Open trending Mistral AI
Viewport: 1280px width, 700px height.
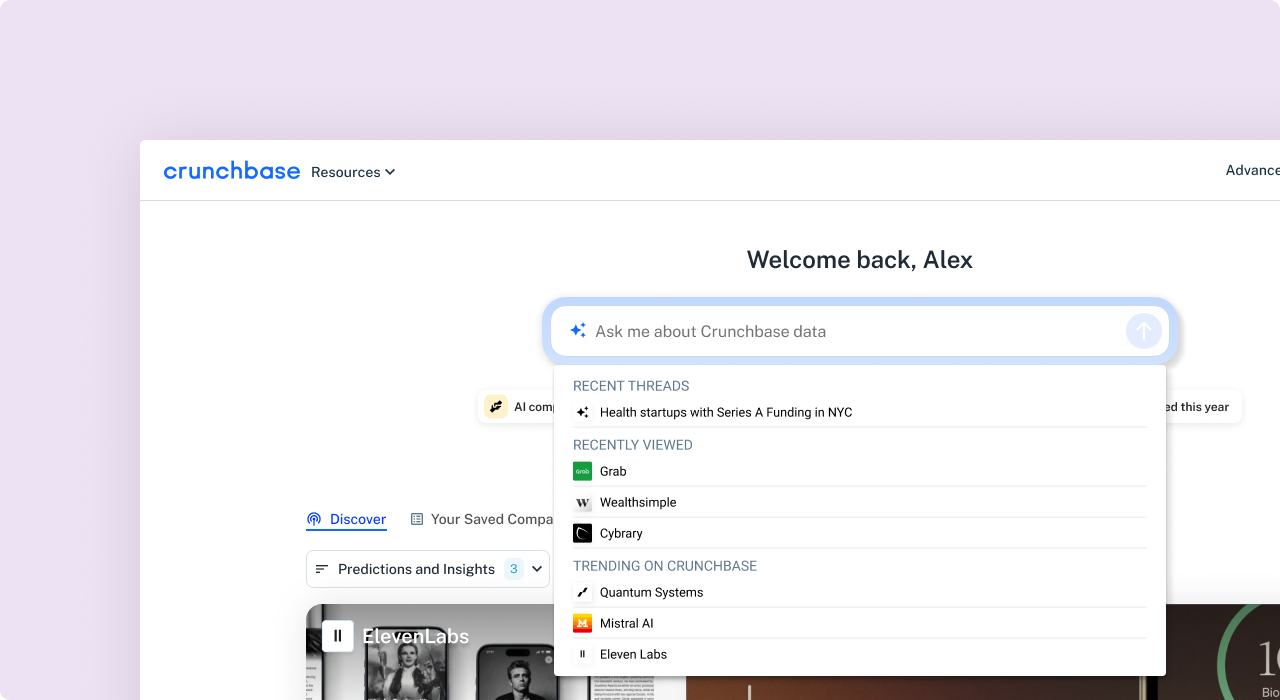860,623
